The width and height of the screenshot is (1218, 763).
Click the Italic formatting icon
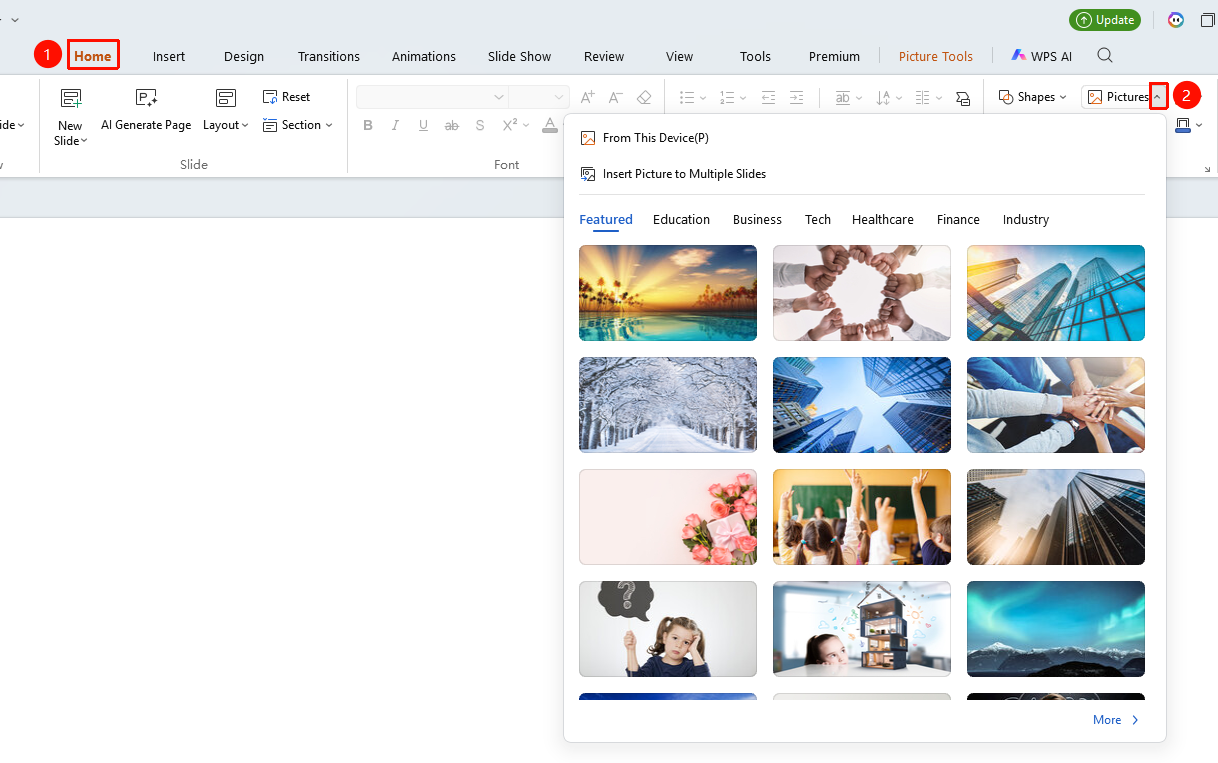coord(396,125)
